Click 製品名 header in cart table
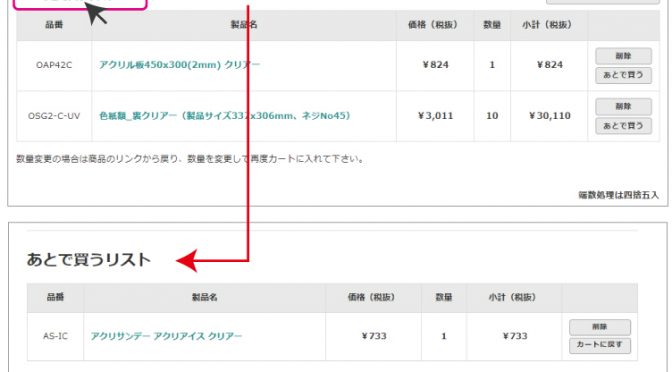Viewport: 672px width, 372px height. pos(244,25)
